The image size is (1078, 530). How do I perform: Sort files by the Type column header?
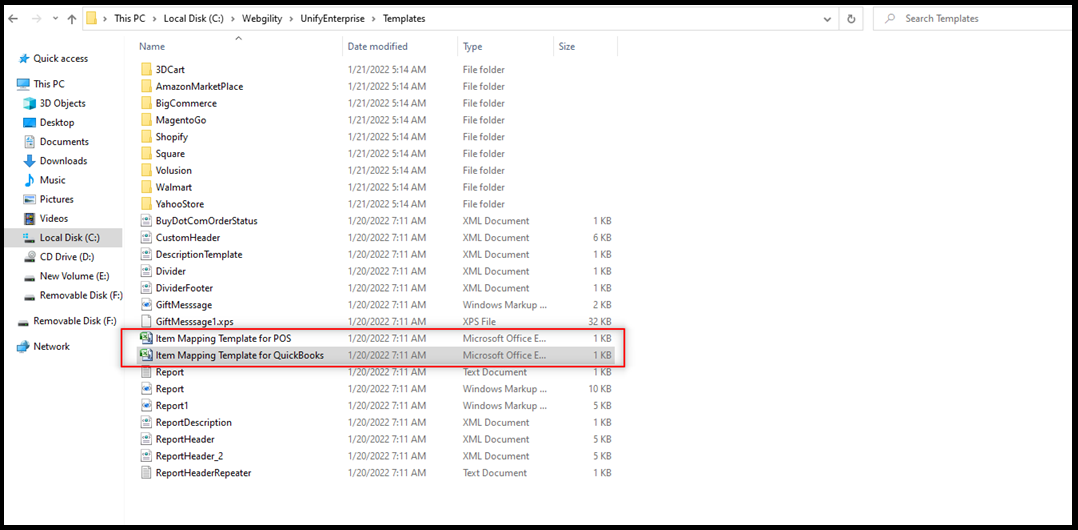(x=473, y=46)
